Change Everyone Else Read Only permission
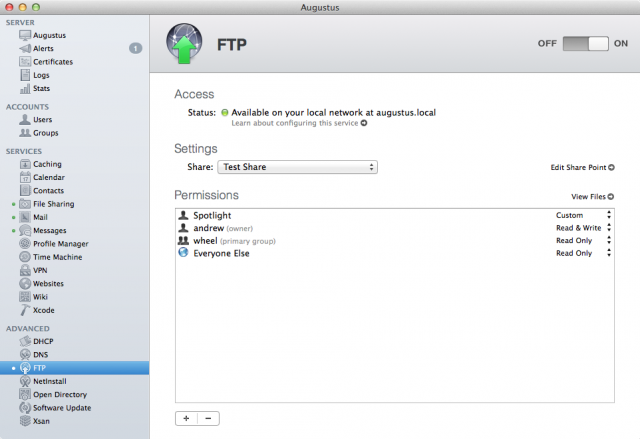 (x=584, y=253)
